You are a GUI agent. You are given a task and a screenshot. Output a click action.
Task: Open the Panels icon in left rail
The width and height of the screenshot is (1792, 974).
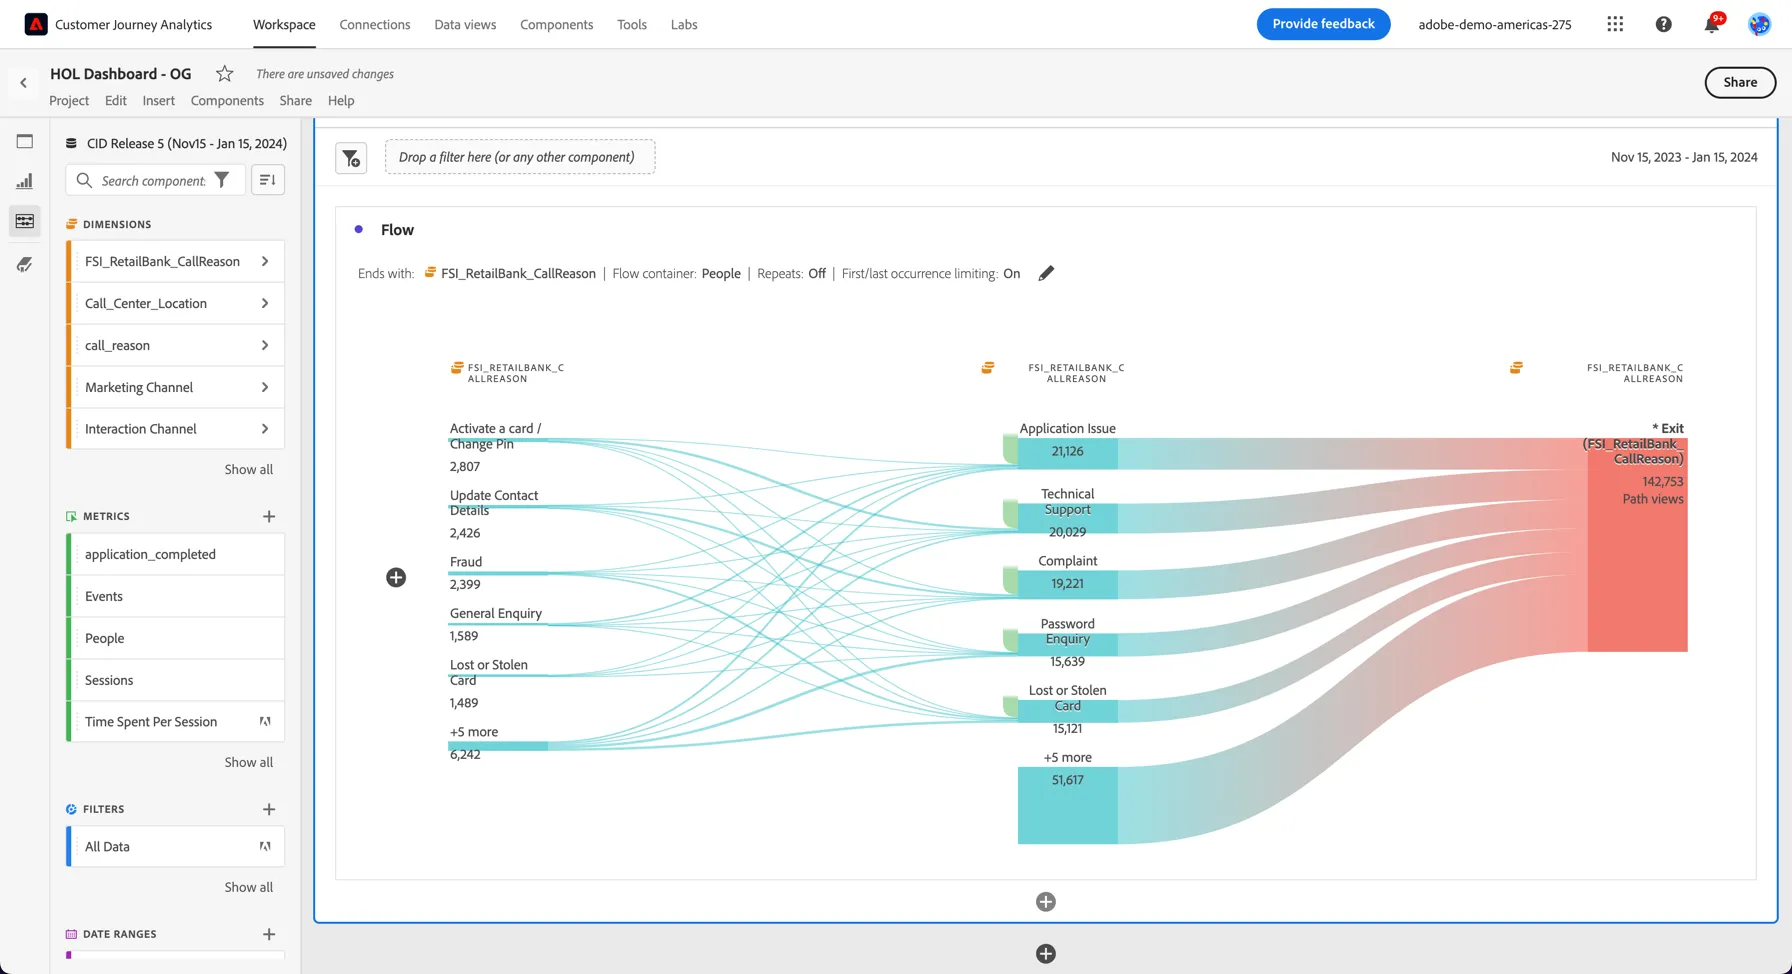pyautogui.click(x=25, y=141)
